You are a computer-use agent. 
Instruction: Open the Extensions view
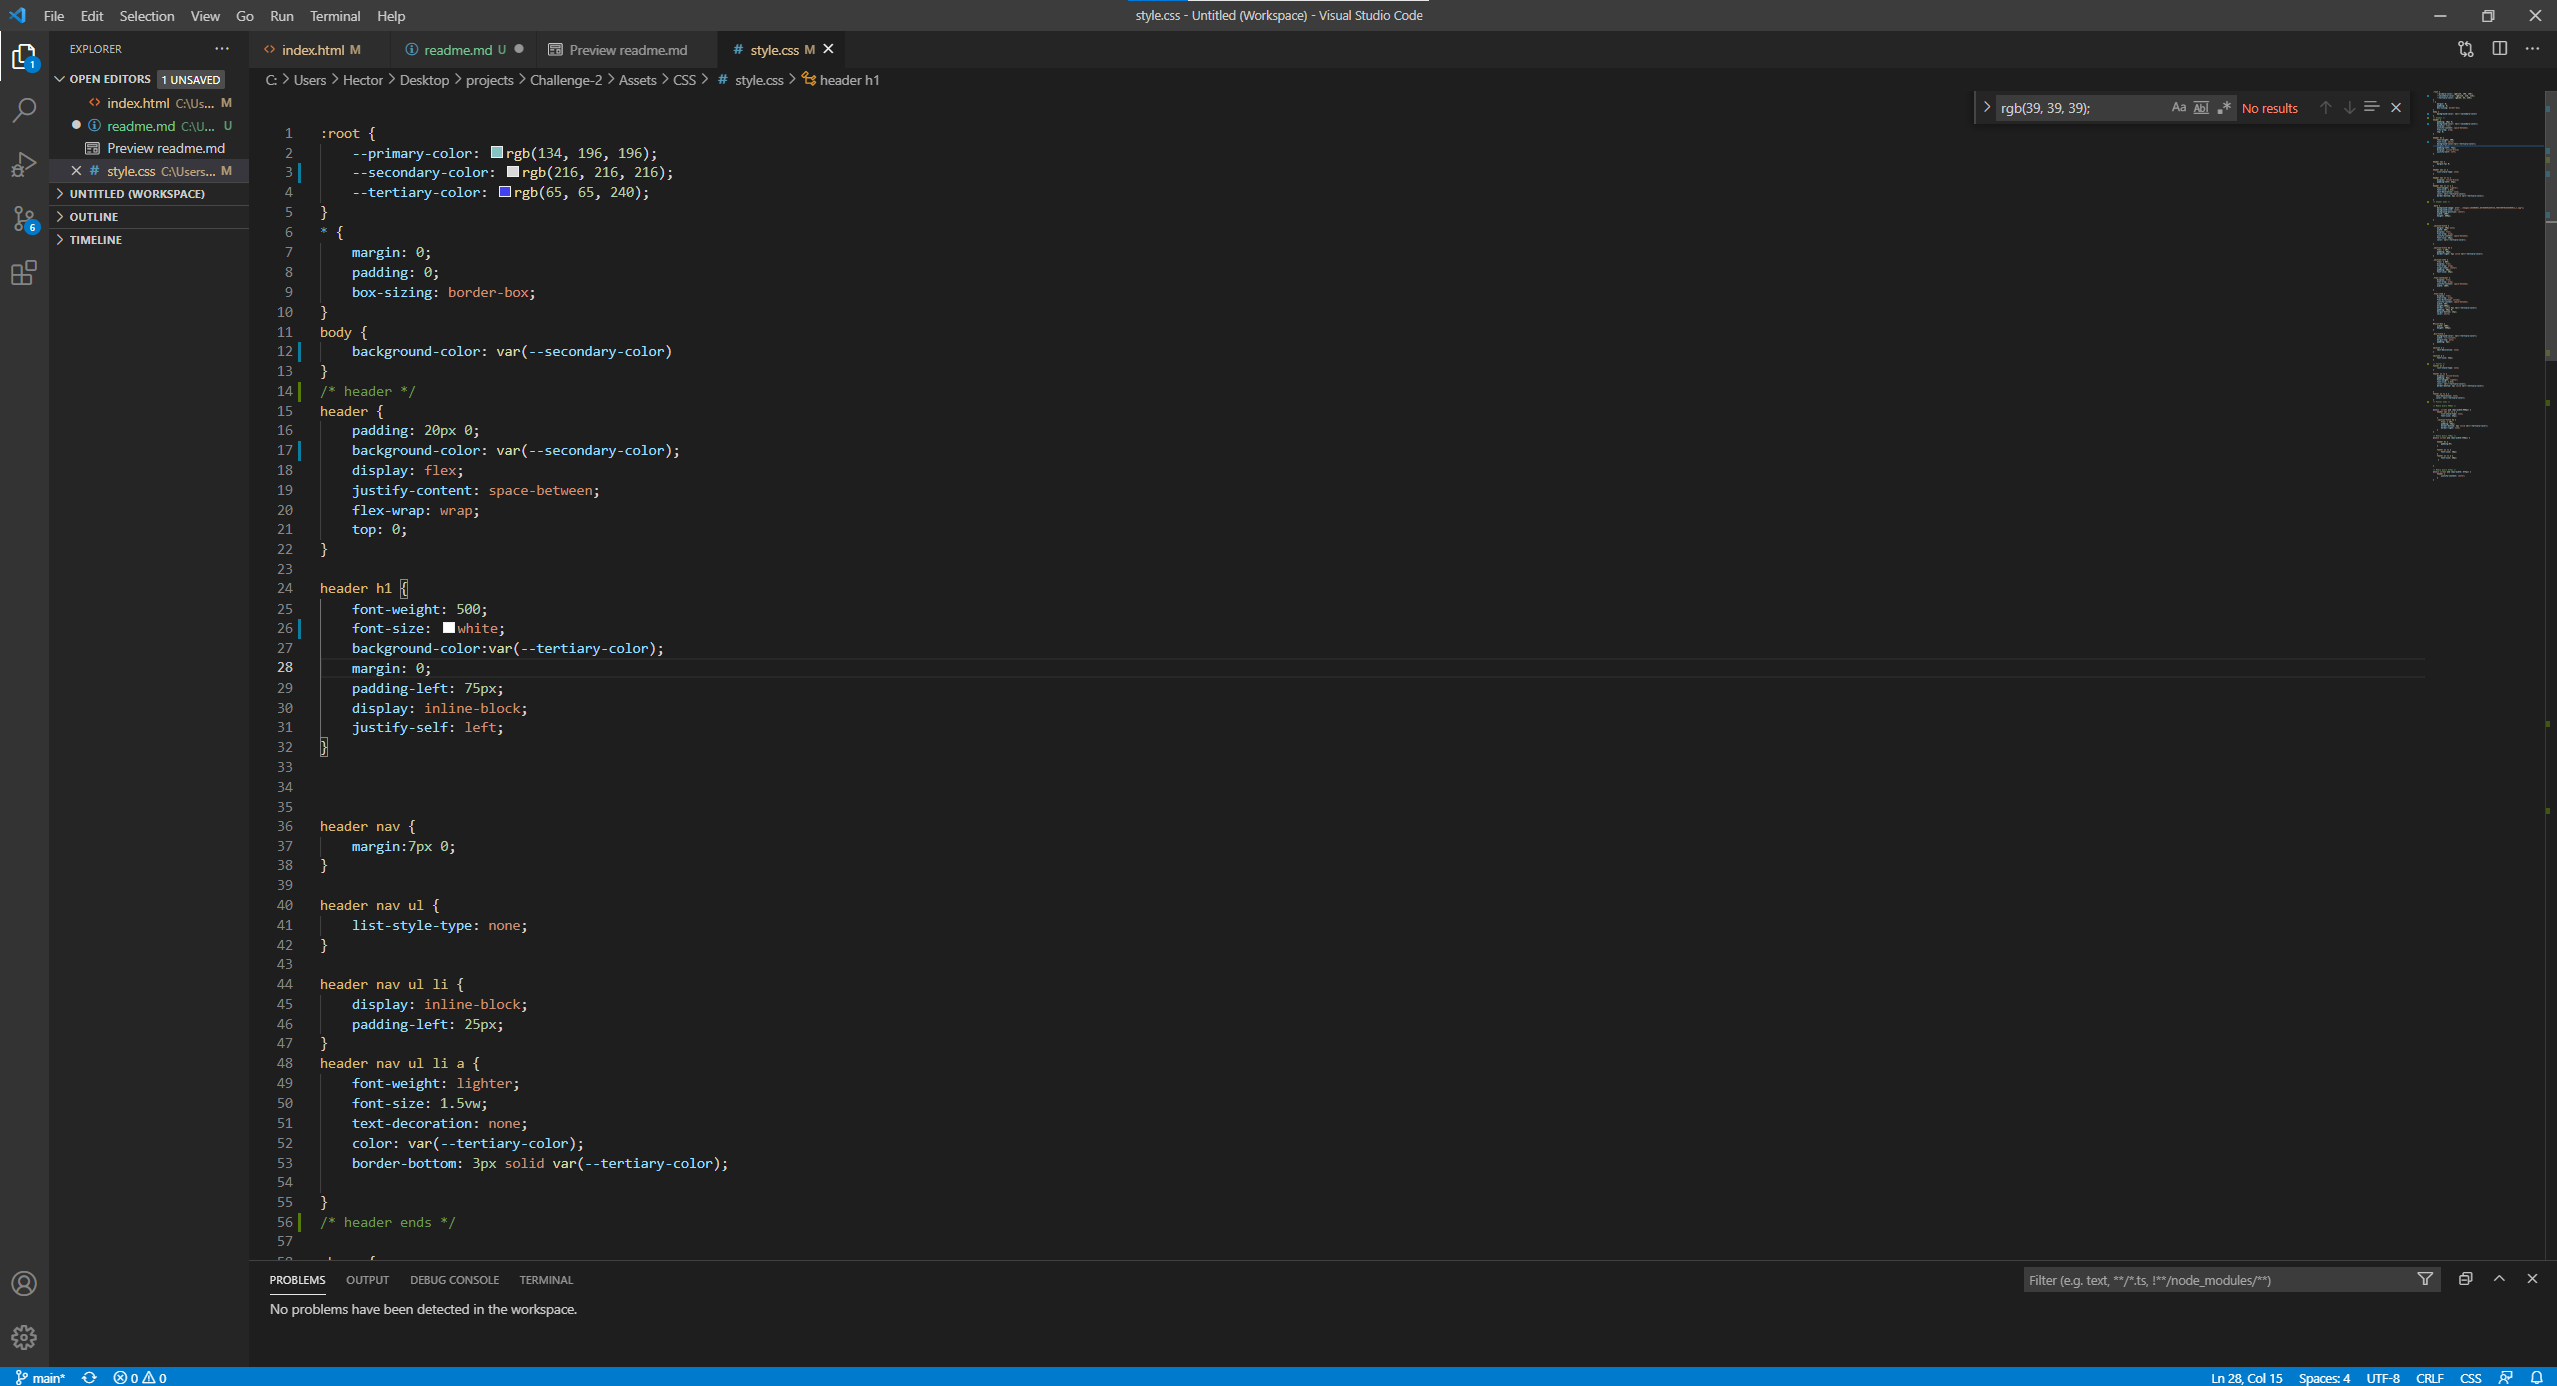[24, 273]
